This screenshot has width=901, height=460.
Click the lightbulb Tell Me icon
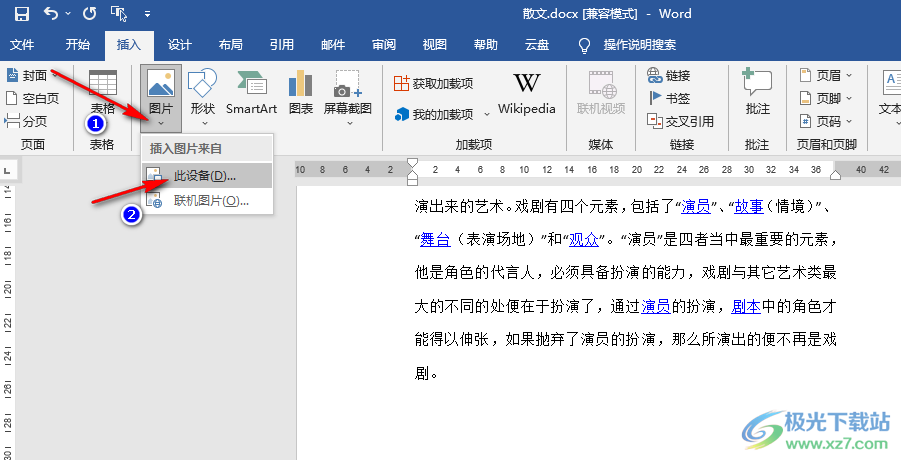pyautogui.click(x=584, y=45)
